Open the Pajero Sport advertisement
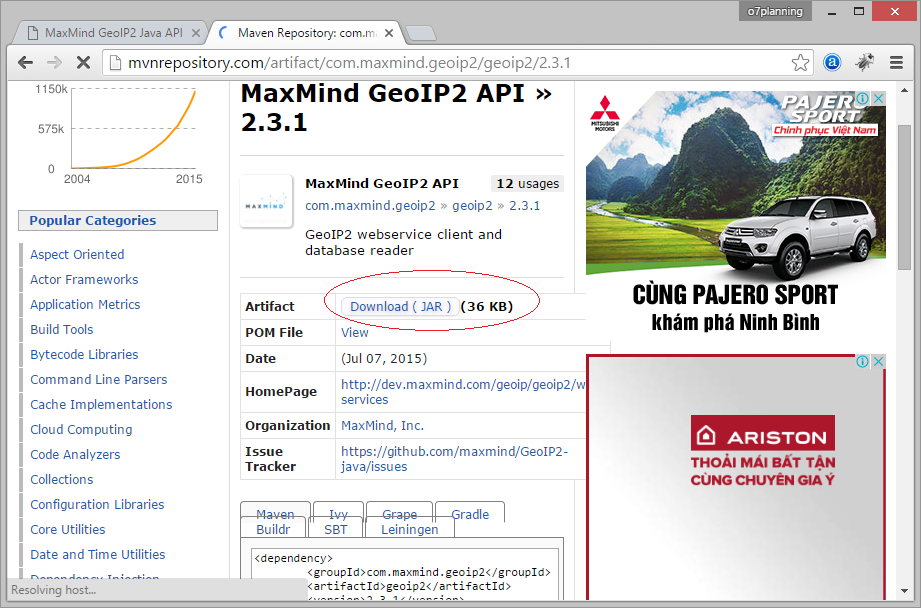The width and height of the screenshot is (921, 608). point(735,214)
